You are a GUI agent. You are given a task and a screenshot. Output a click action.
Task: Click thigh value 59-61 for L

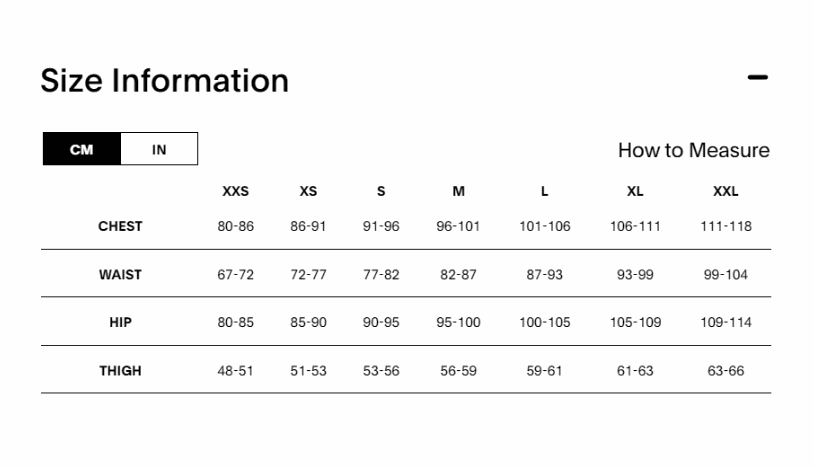[545, 370]
